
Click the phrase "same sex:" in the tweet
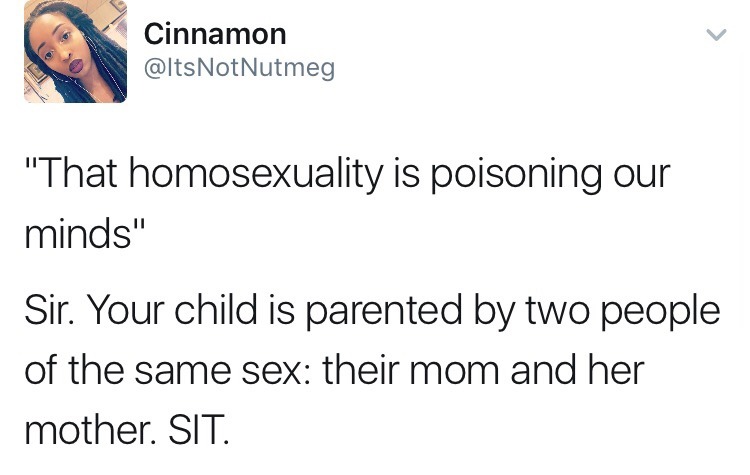[218, 371]
